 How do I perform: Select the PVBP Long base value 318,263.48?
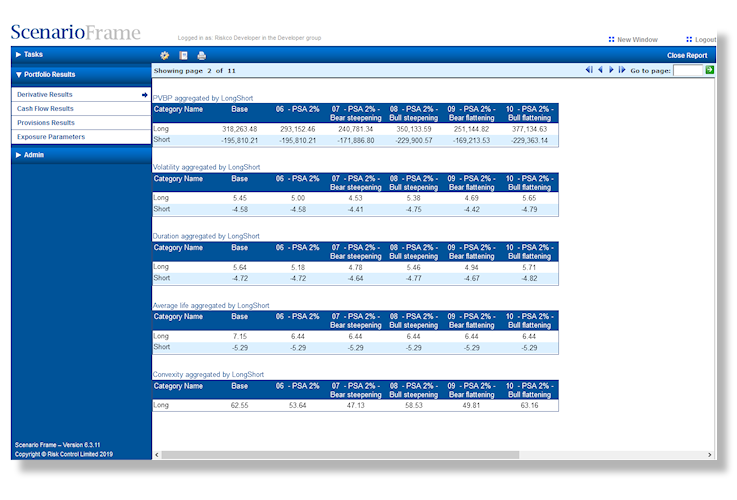tap(240, 129)
